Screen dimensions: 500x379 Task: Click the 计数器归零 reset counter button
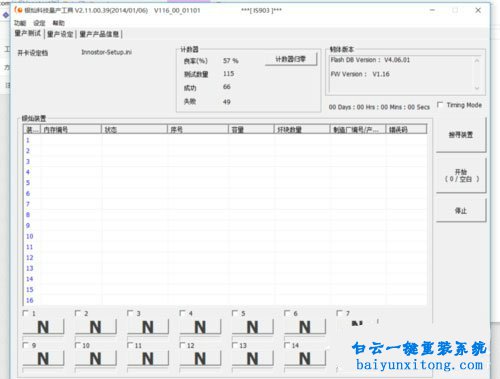[291, 59]
